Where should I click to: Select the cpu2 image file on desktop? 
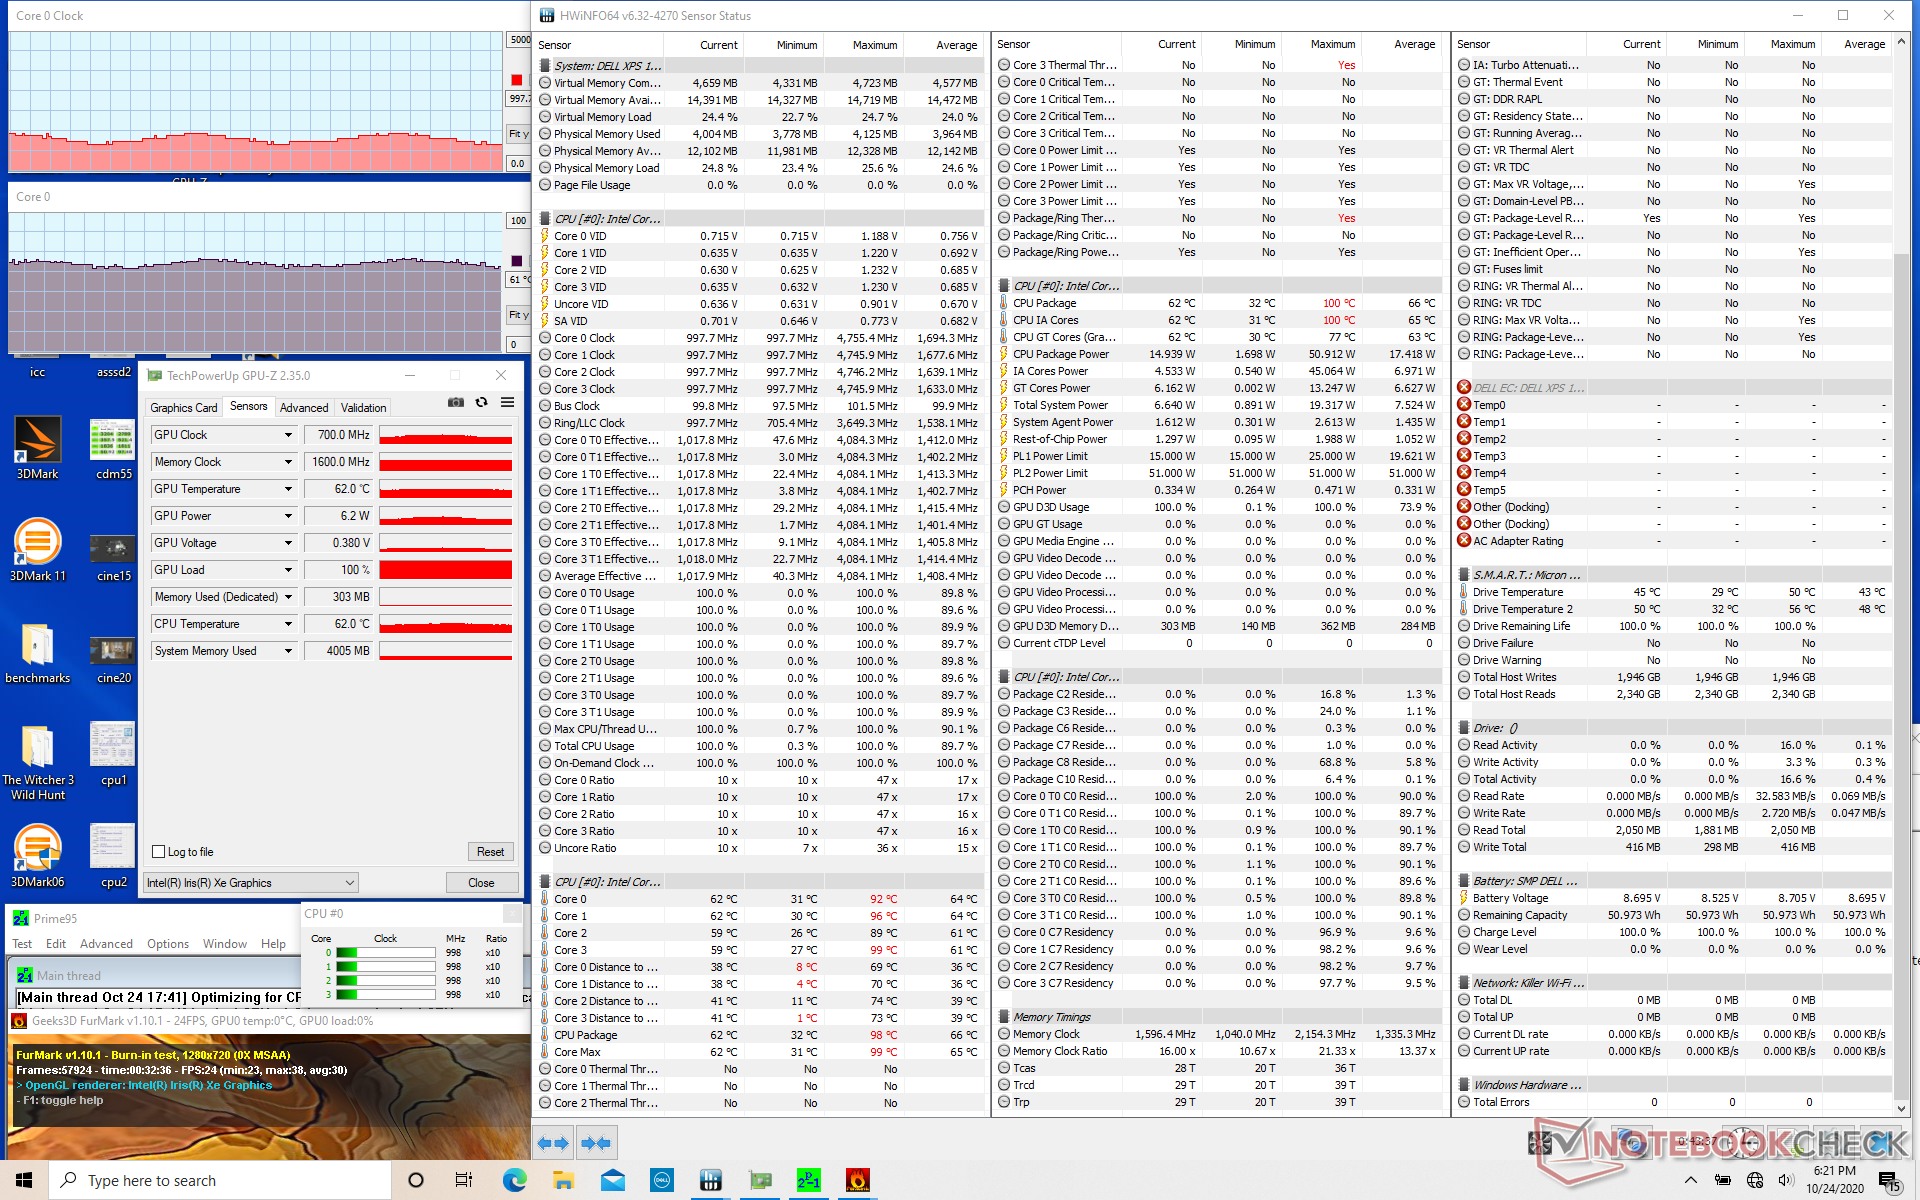coord(113,856)
